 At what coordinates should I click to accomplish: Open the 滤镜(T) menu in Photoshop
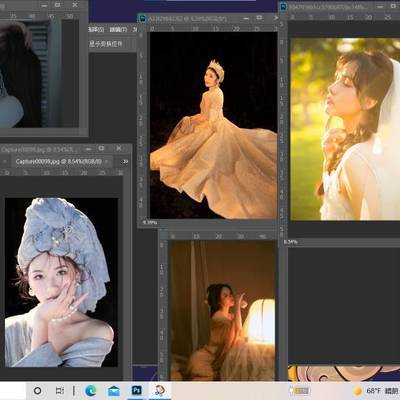118,30
